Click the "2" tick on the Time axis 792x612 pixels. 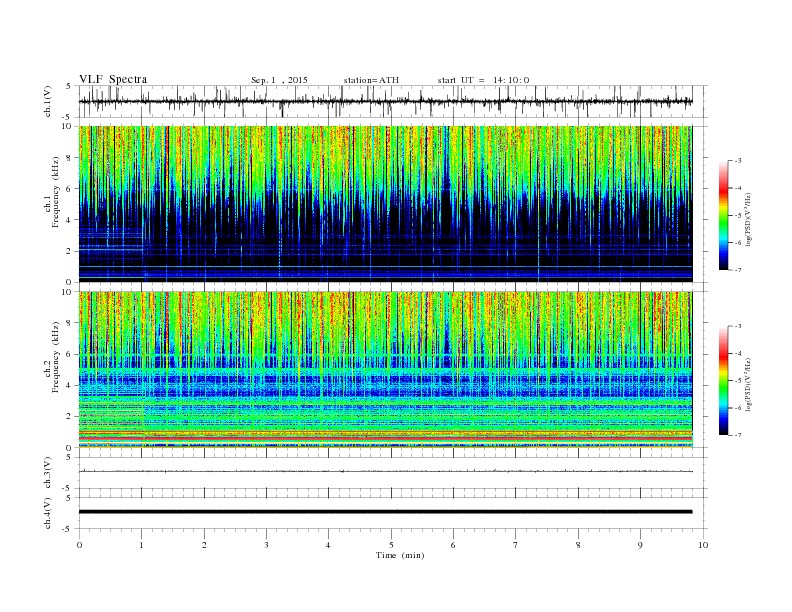pyautogui.click(x=204, y=545)
